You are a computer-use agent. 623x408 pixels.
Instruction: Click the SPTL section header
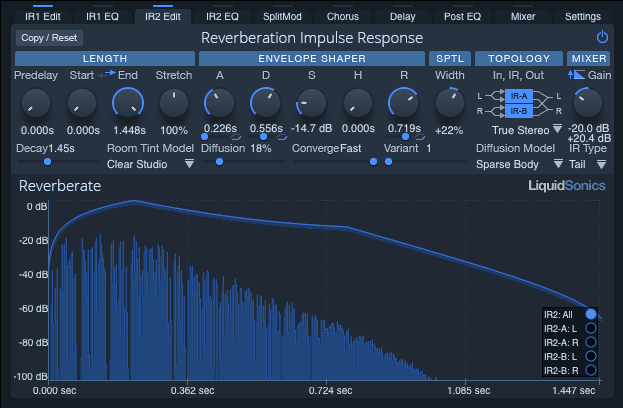pos(450,58)
